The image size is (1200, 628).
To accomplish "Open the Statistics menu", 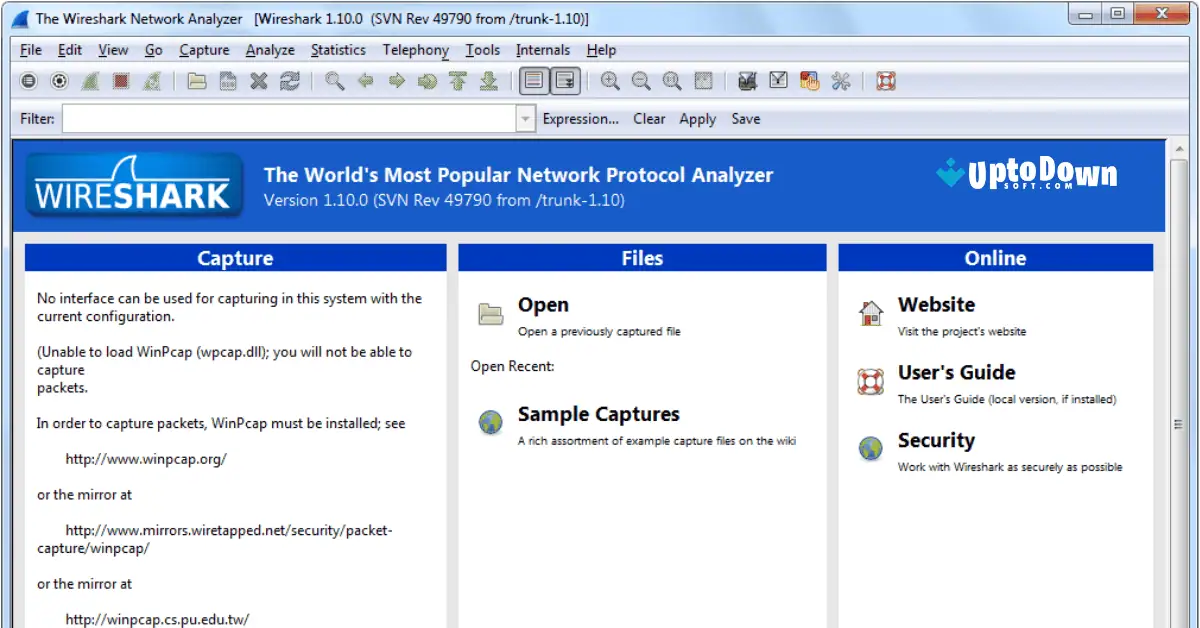I will click(338, 50).
